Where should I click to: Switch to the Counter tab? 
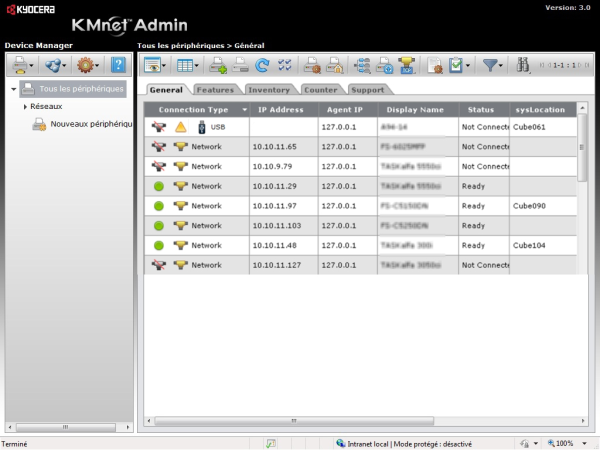coord(321,90)
